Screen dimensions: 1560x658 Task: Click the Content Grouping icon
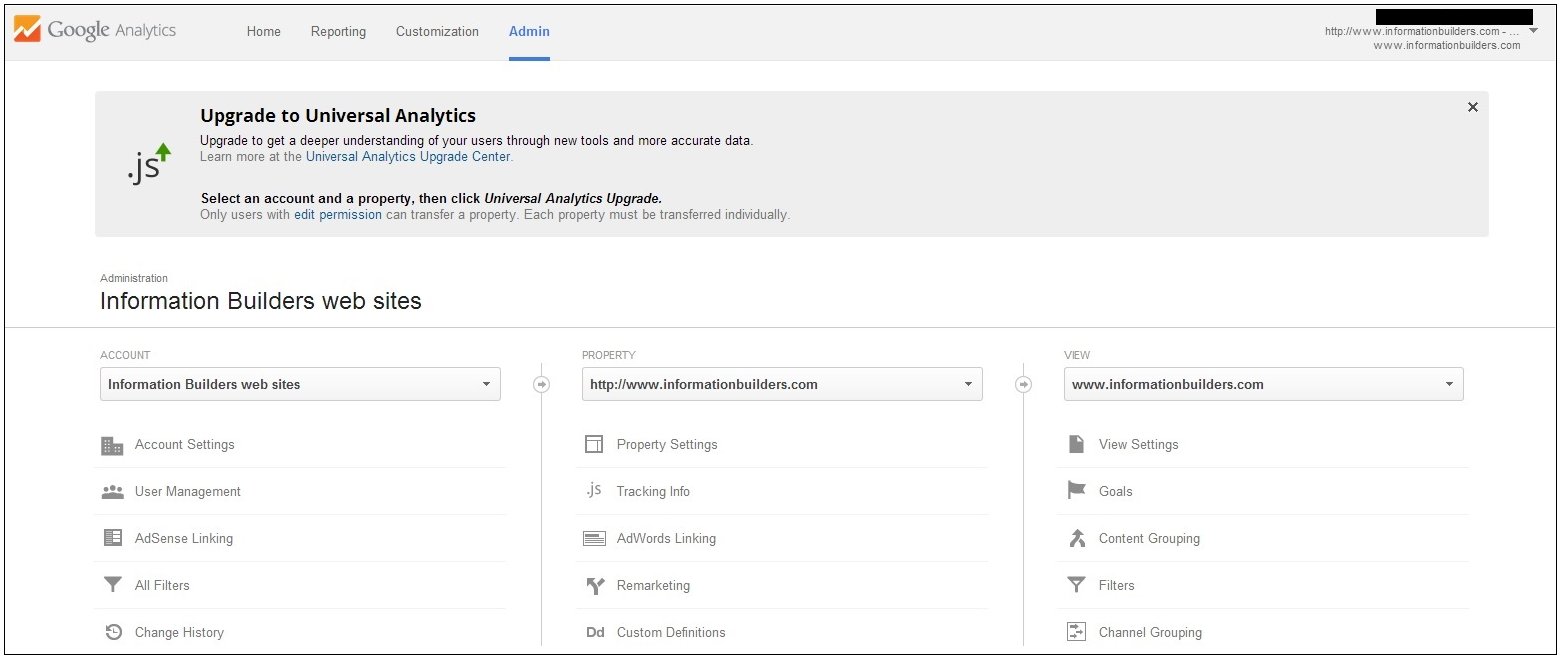(1076, 538)
